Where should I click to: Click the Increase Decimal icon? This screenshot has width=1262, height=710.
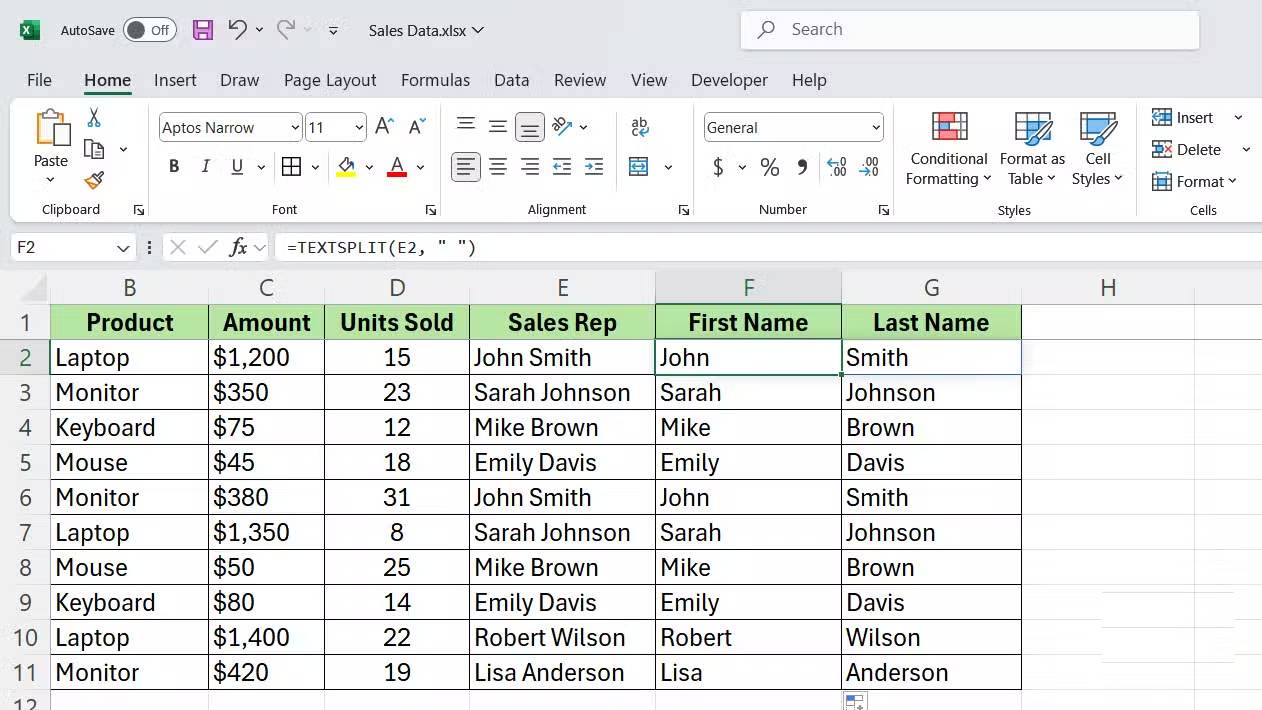(x=836, y=167)
